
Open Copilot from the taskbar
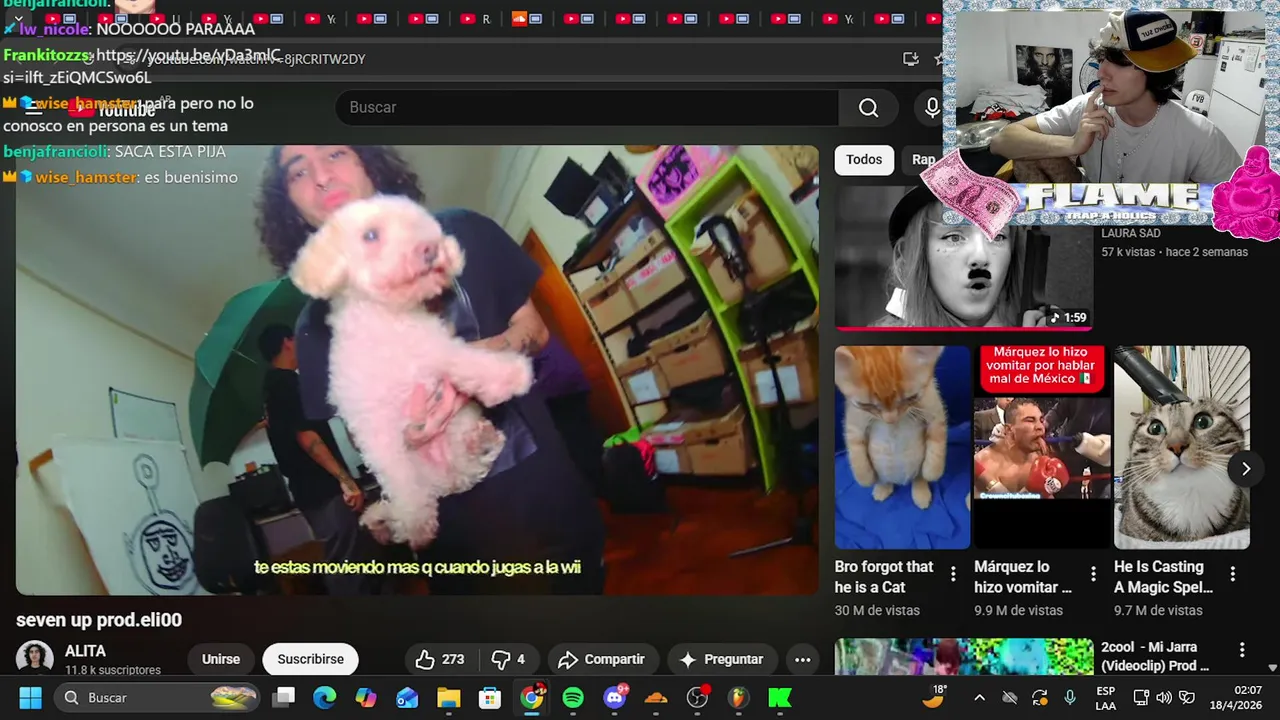pos(366,697)
